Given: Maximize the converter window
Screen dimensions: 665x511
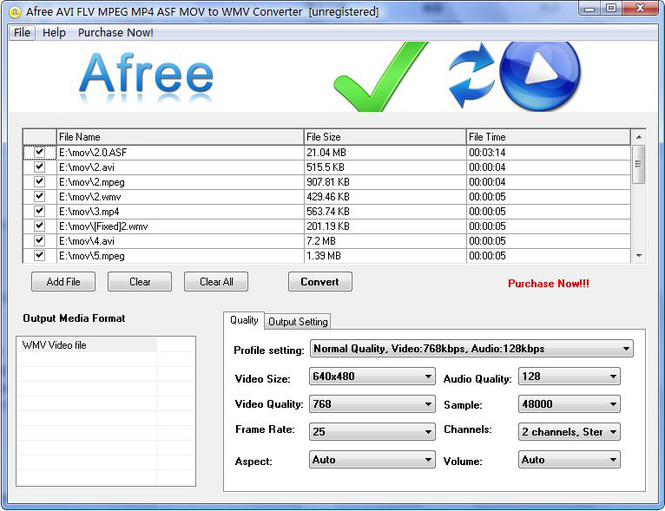Looking at the screenshot, I should (611, 8).
